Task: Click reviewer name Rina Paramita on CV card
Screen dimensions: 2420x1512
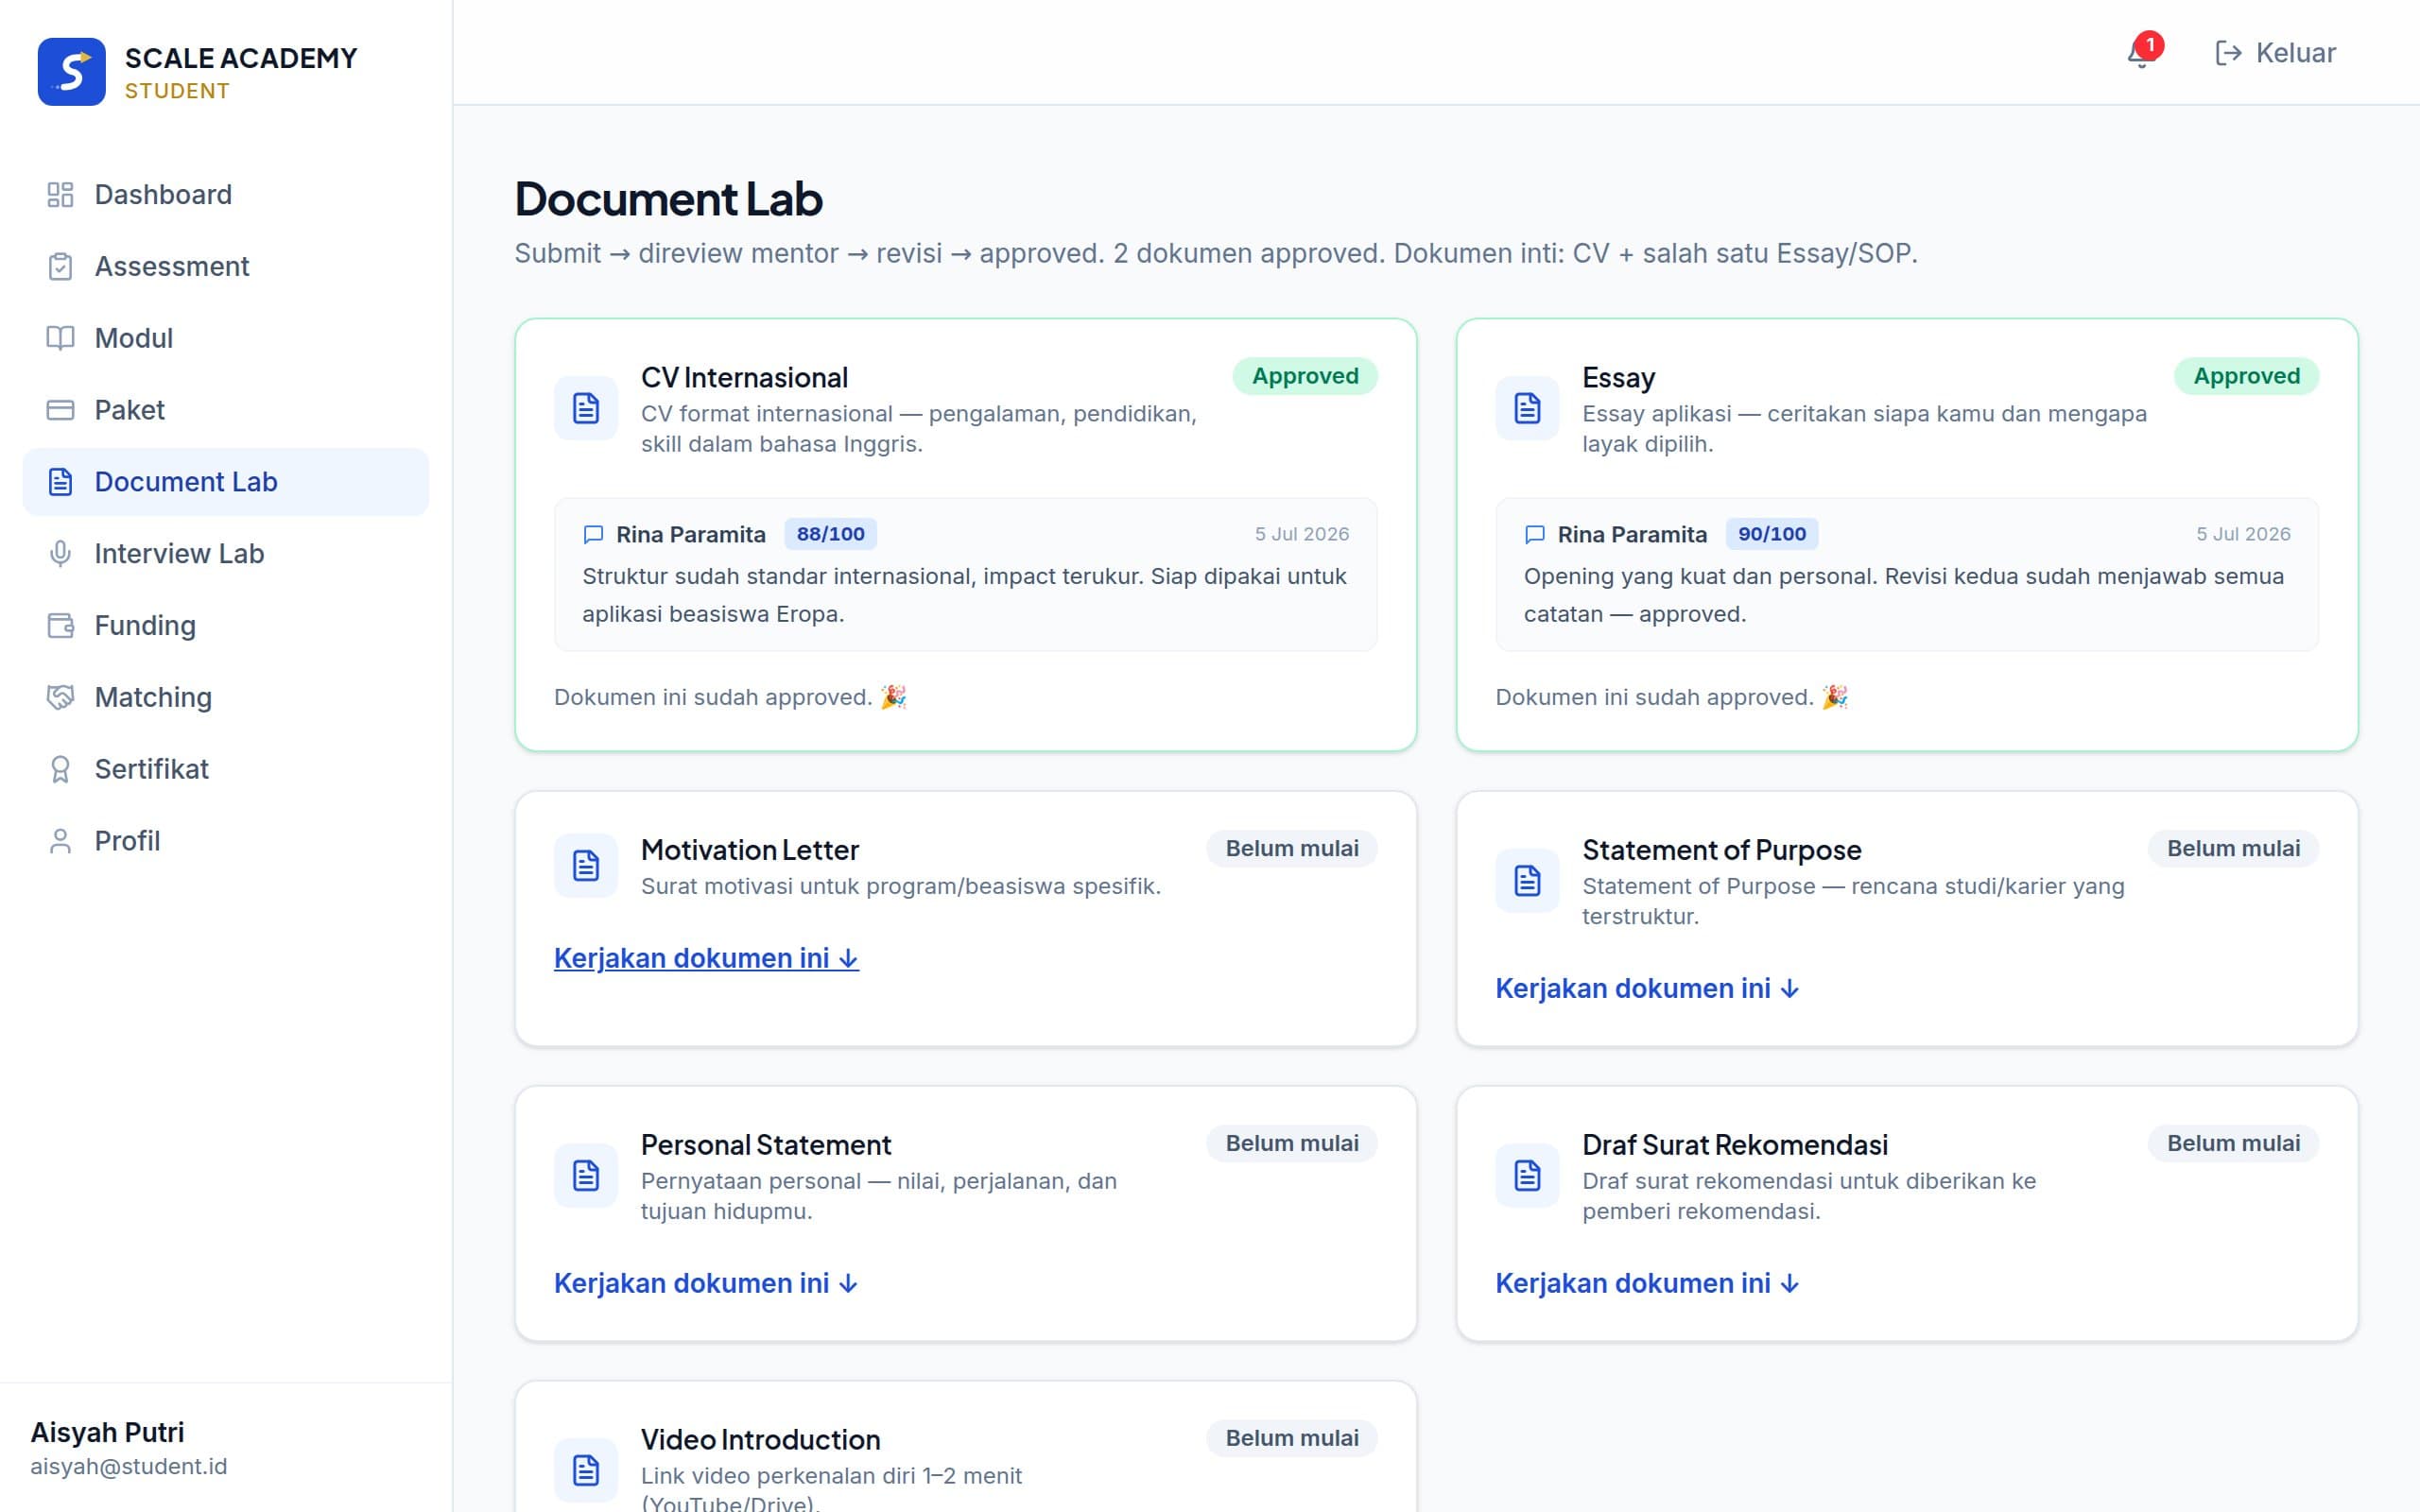Action: 690,535
